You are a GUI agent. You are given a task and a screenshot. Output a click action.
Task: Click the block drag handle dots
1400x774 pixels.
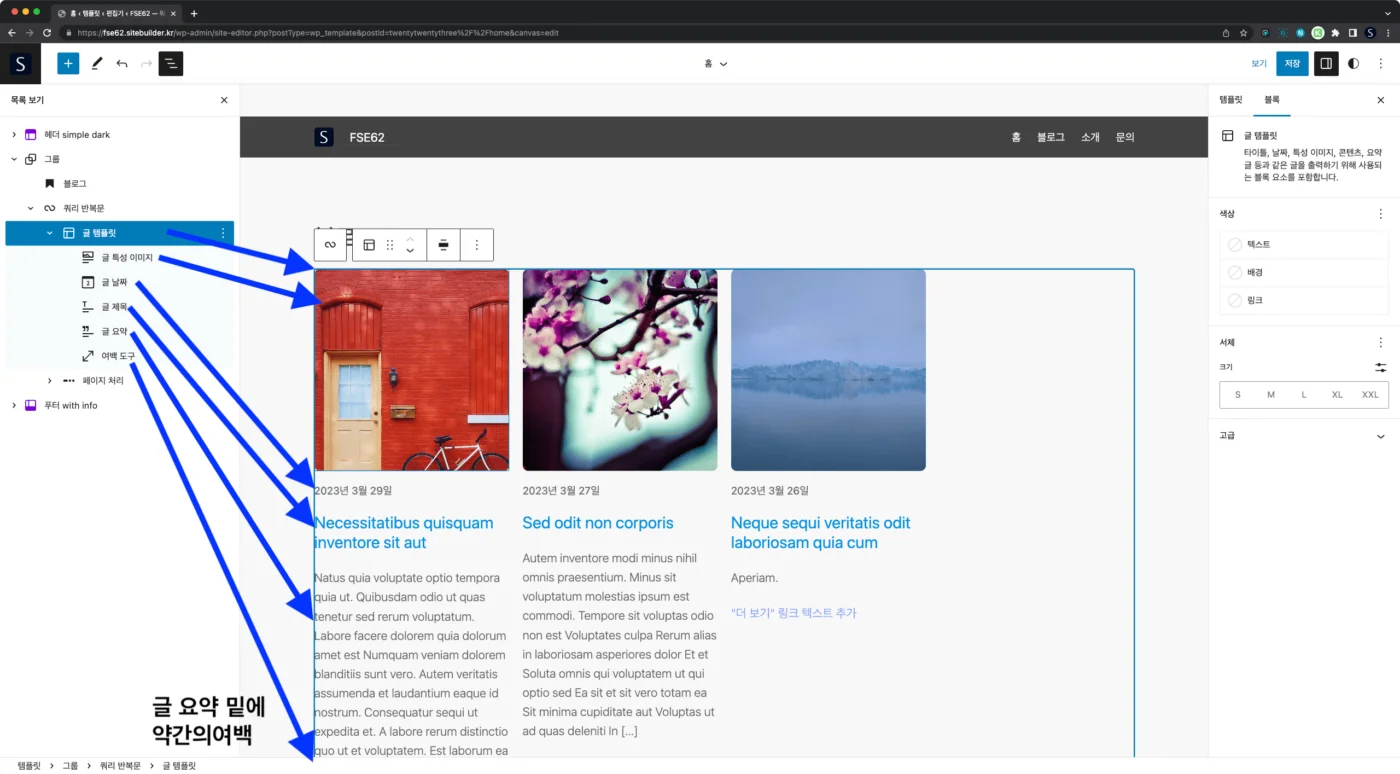point(390,245)
